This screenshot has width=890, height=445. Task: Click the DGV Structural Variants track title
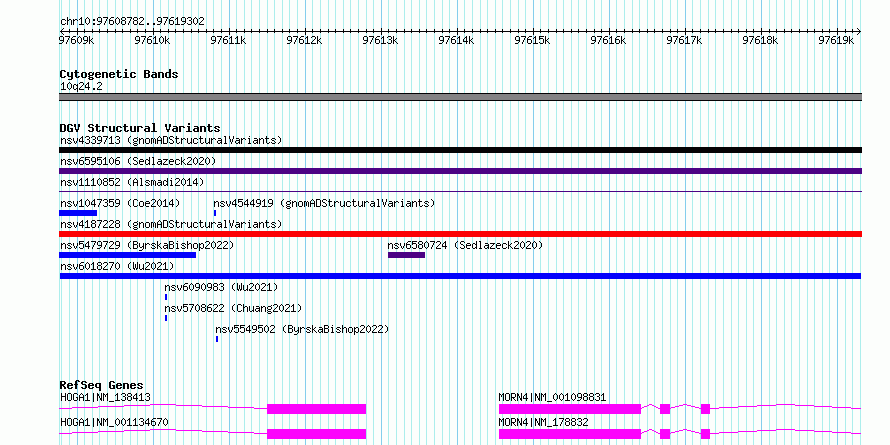click(140, 128)
